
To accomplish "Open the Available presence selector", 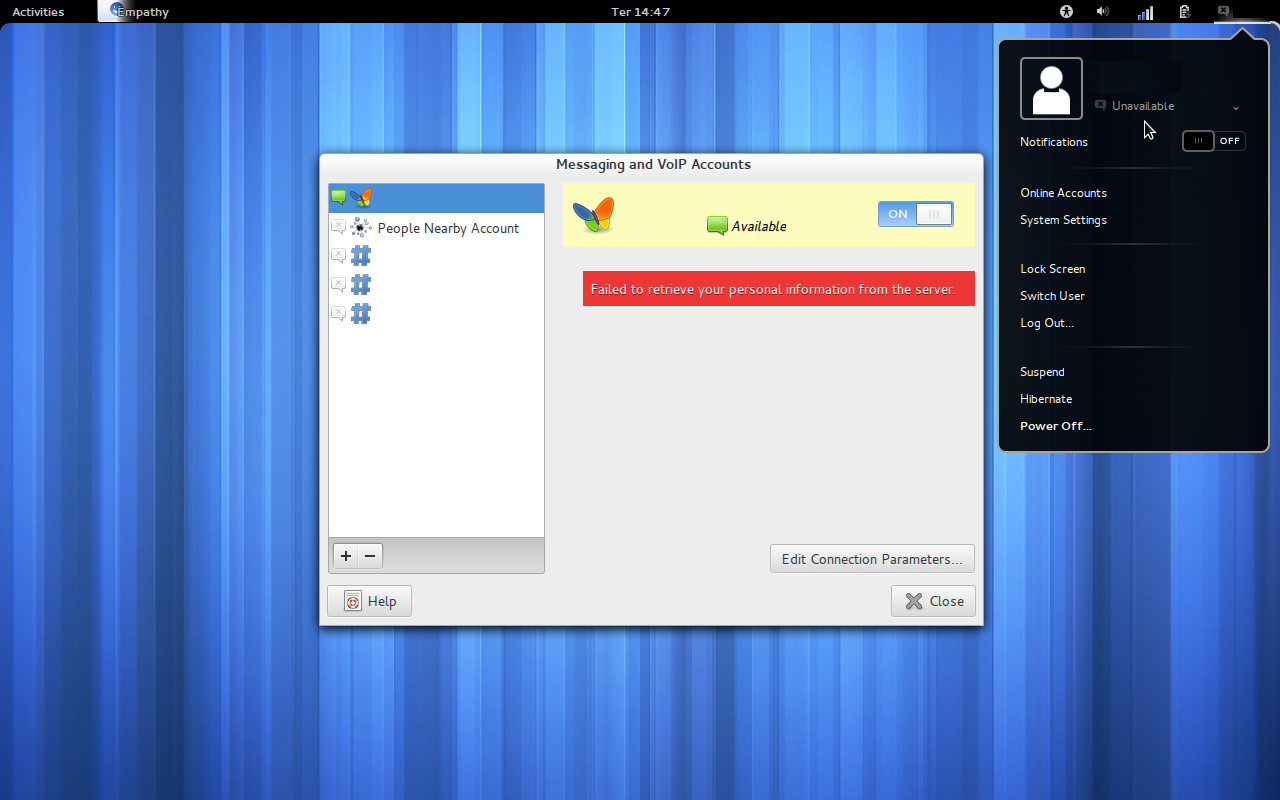I will (x=747, y=226).
